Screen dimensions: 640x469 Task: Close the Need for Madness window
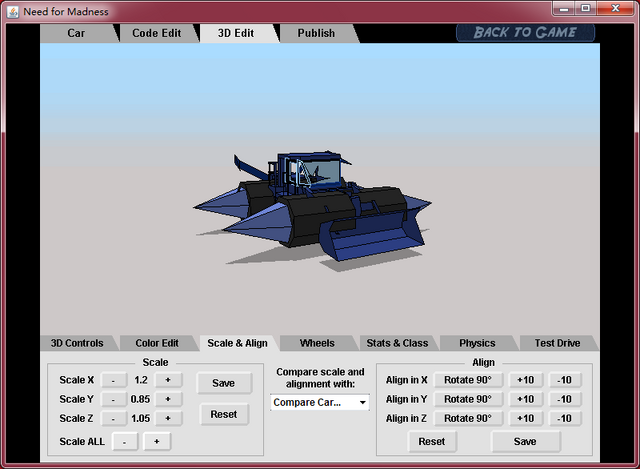[616, 8]
